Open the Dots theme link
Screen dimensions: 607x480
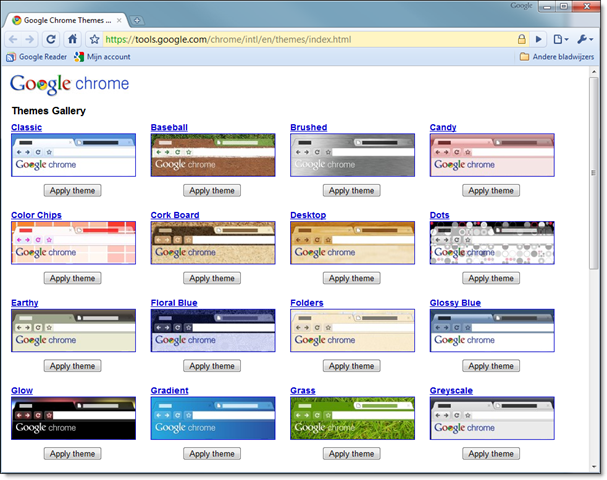tap(439, 215)
